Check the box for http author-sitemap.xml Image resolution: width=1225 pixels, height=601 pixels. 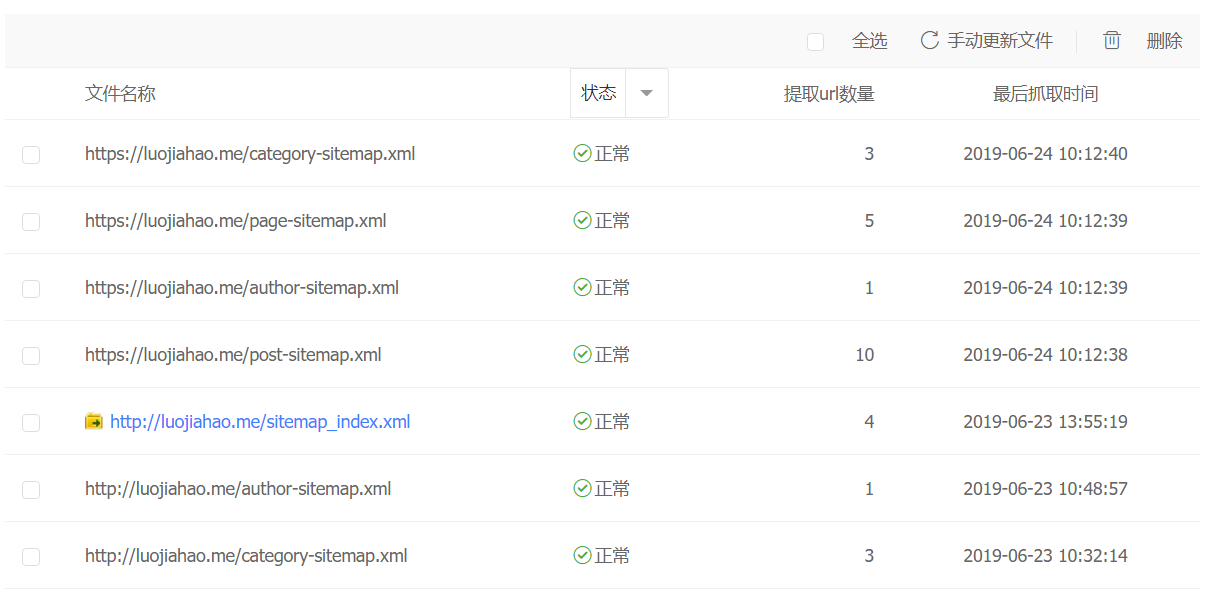(31, 490)
